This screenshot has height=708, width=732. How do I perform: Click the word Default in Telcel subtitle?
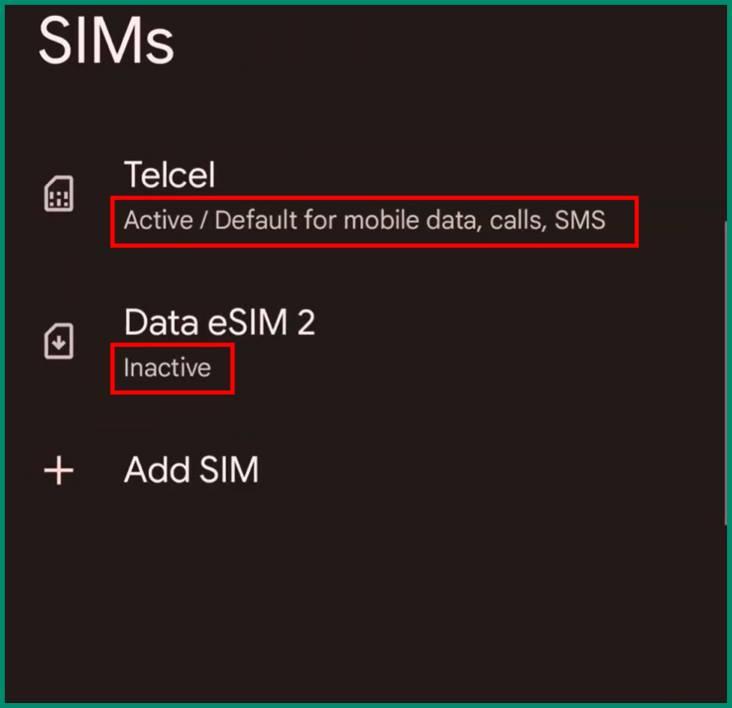(x=256, y=220)
